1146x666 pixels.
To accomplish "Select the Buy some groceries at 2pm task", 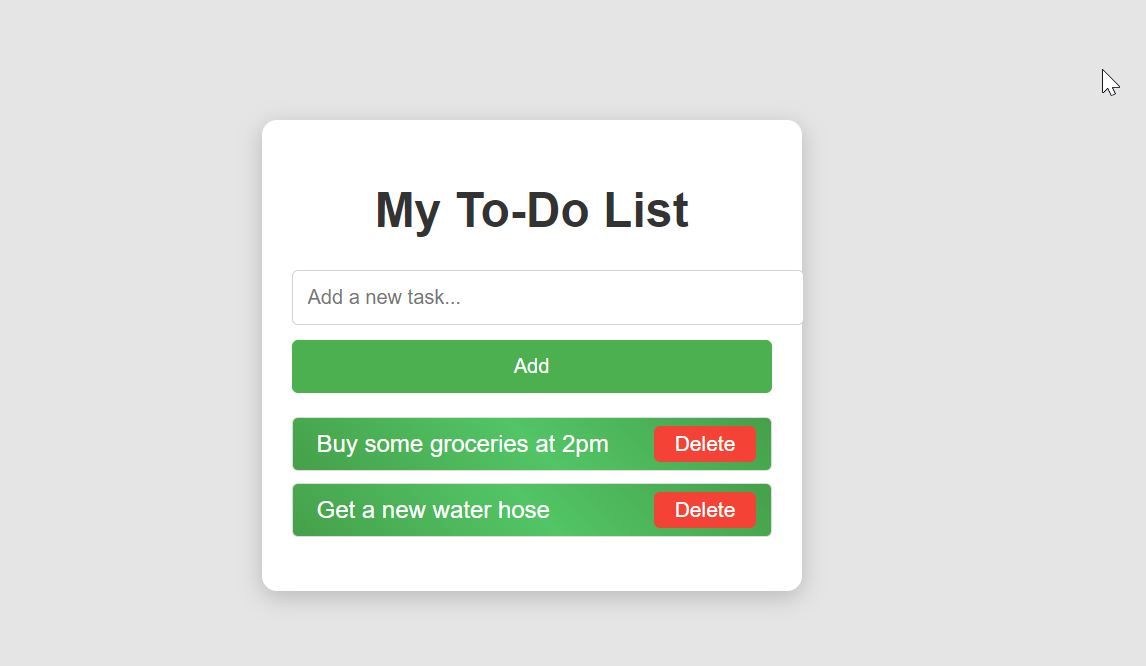I will (462, 443).
